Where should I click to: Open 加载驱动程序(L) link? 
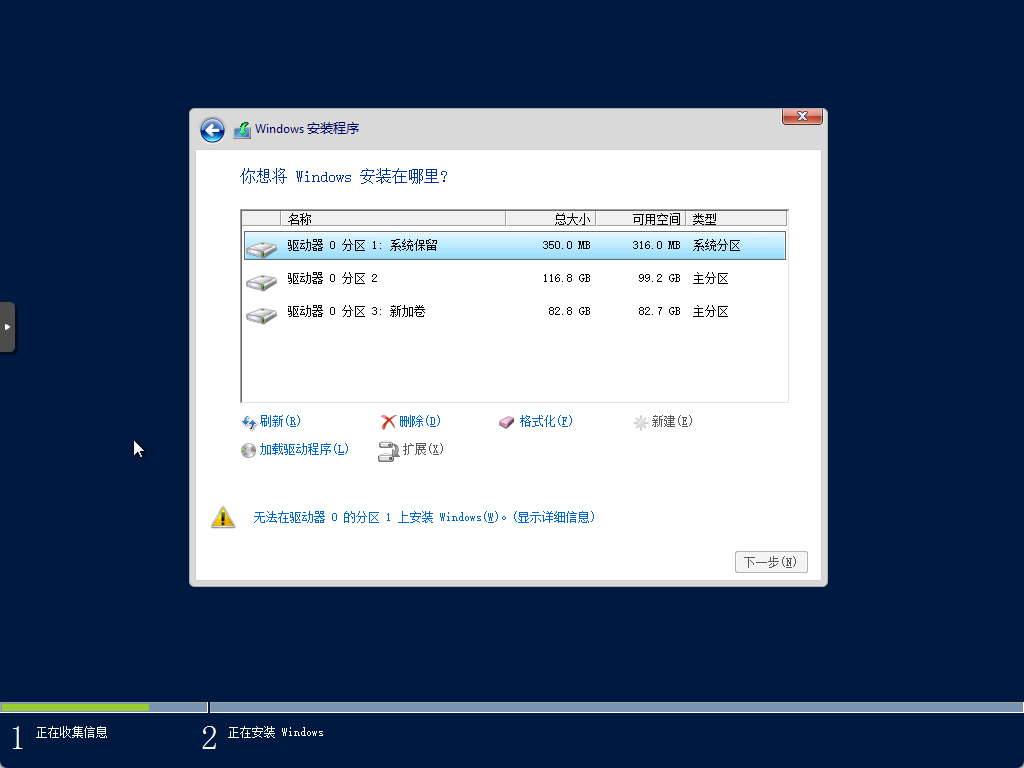(304, 449)
